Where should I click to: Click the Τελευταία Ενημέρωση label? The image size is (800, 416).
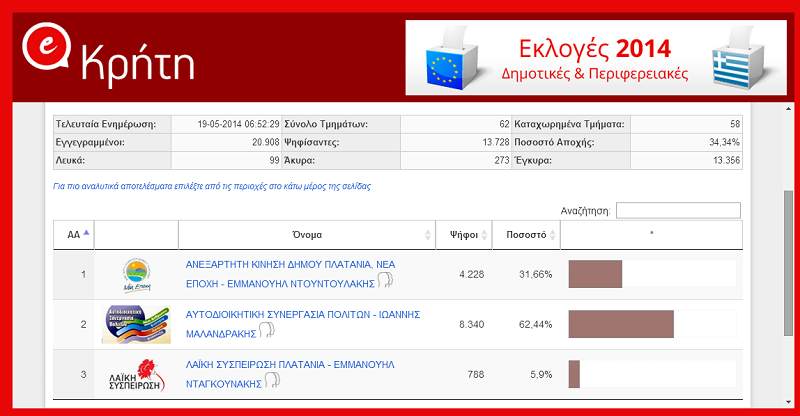point(106,124)
